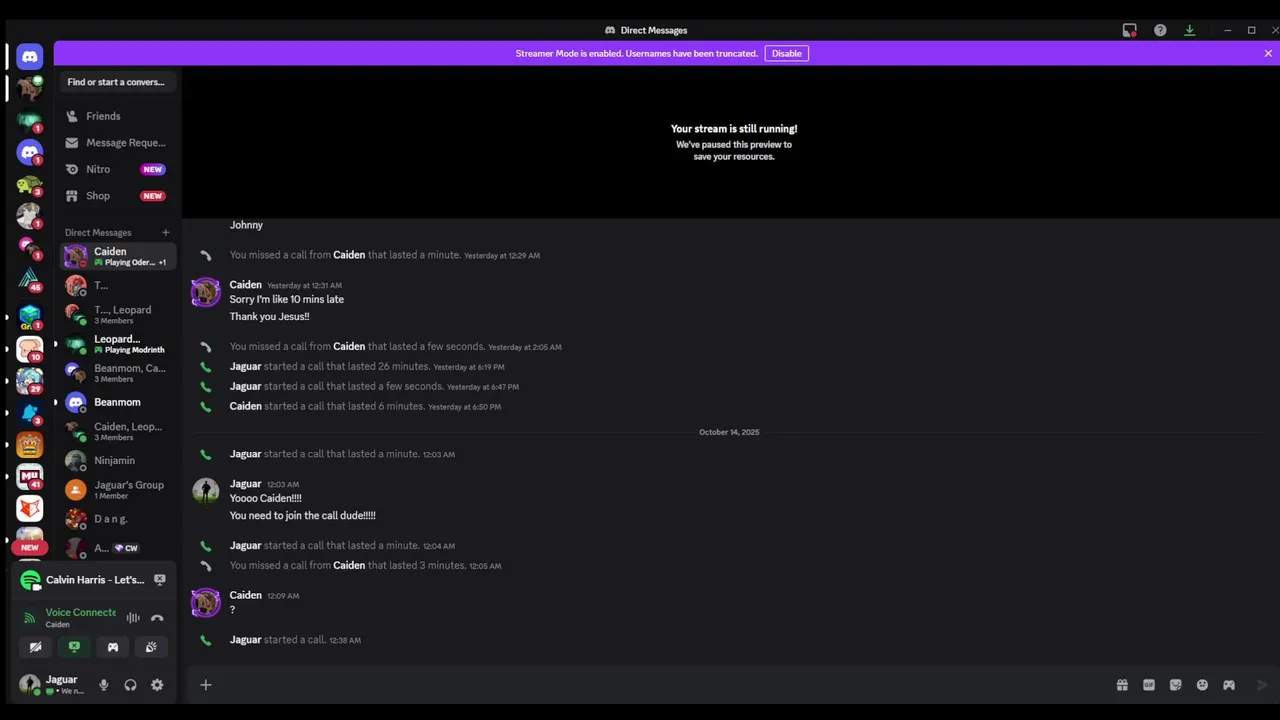Open Friends tab
1280x720 pixels.
coord(118,116)
